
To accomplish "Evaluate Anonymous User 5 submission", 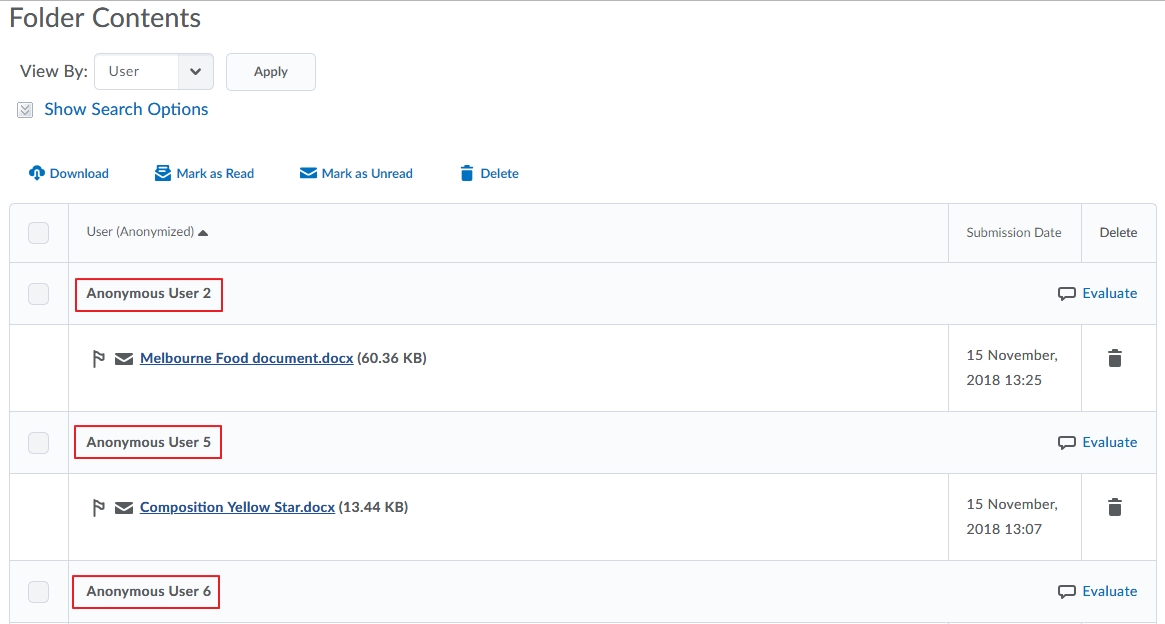I will click(x=1109, y=442).
